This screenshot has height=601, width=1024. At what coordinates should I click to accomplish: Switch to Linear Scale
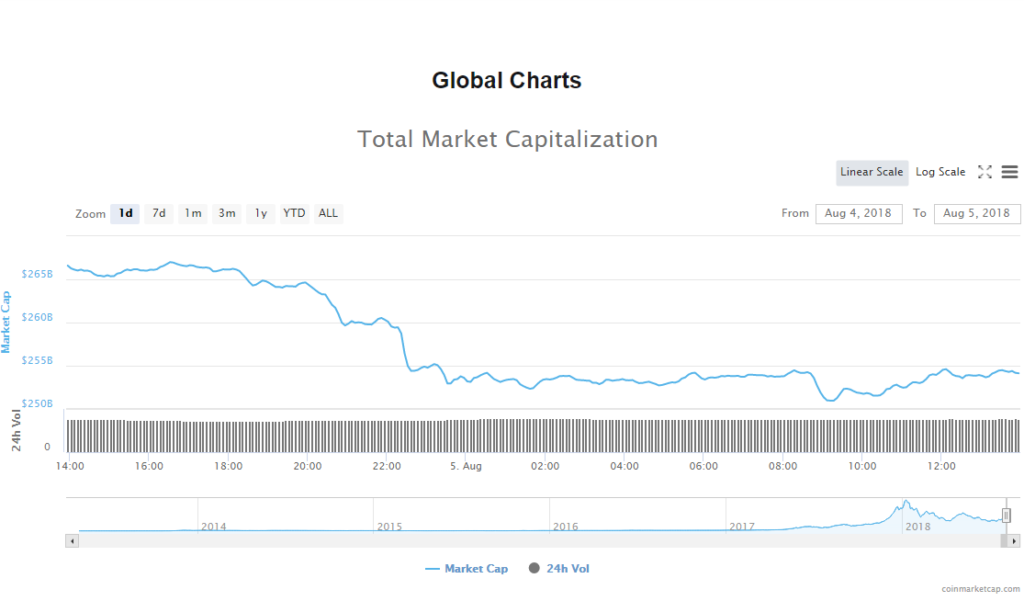point(872,172)
